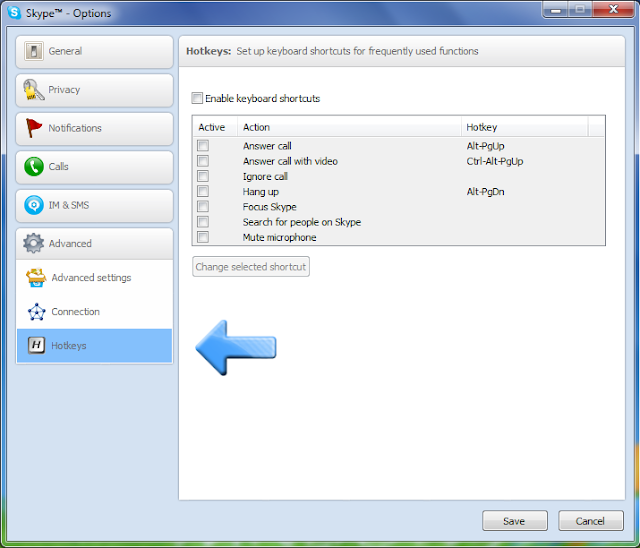This screenshot has width=640, height=548.
Task: Switch to the Privacy section
Action: [94, 90]
